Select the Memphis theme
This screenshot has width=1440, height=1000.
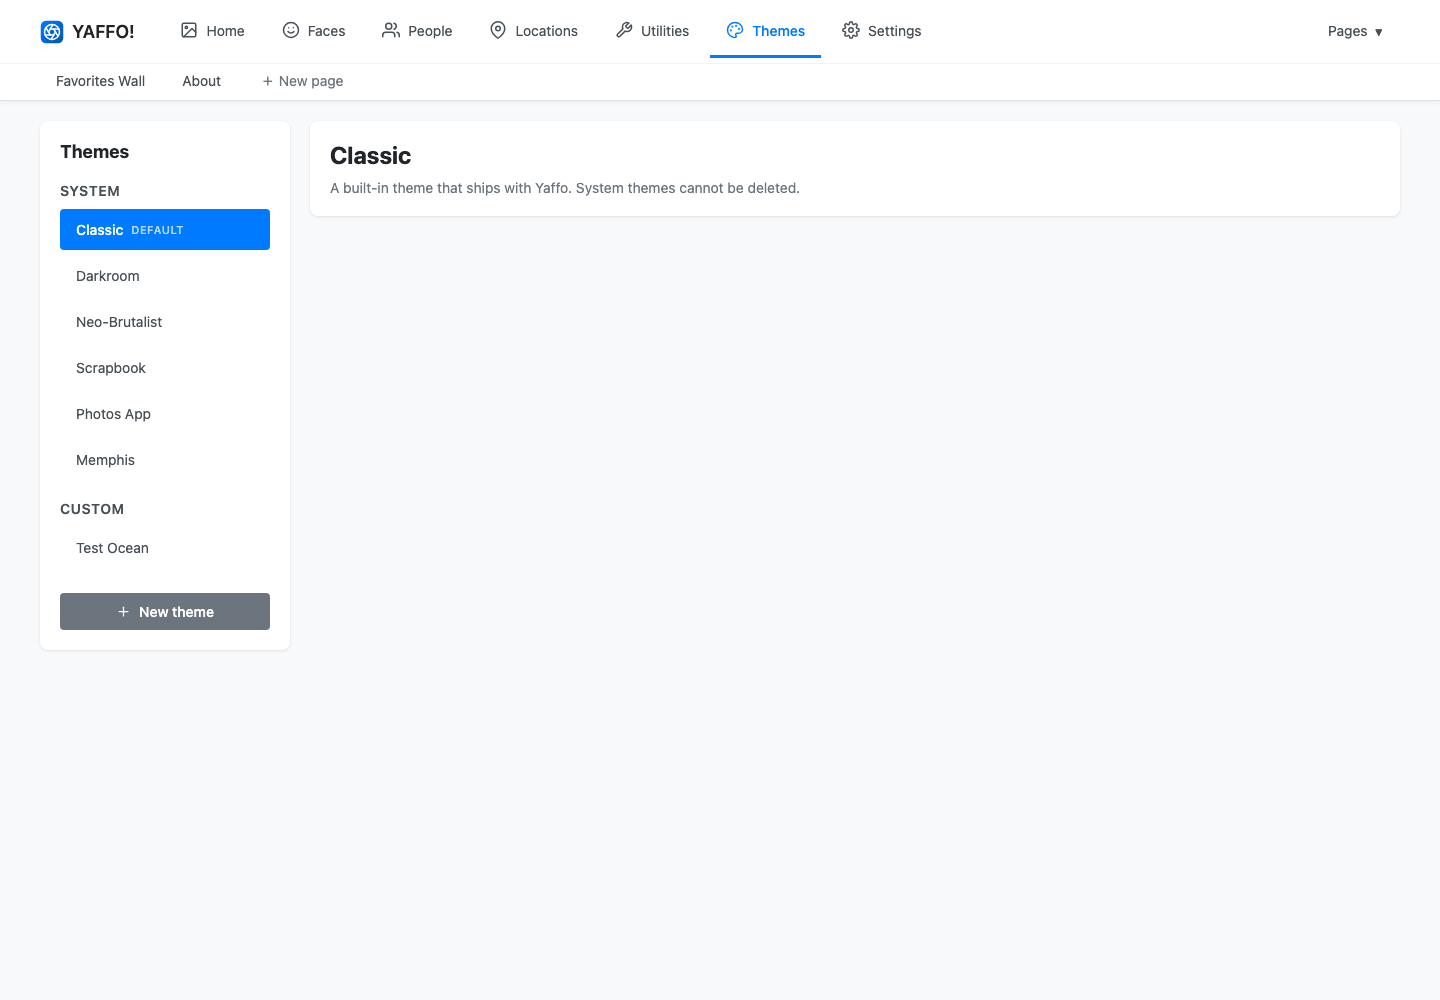165,460
